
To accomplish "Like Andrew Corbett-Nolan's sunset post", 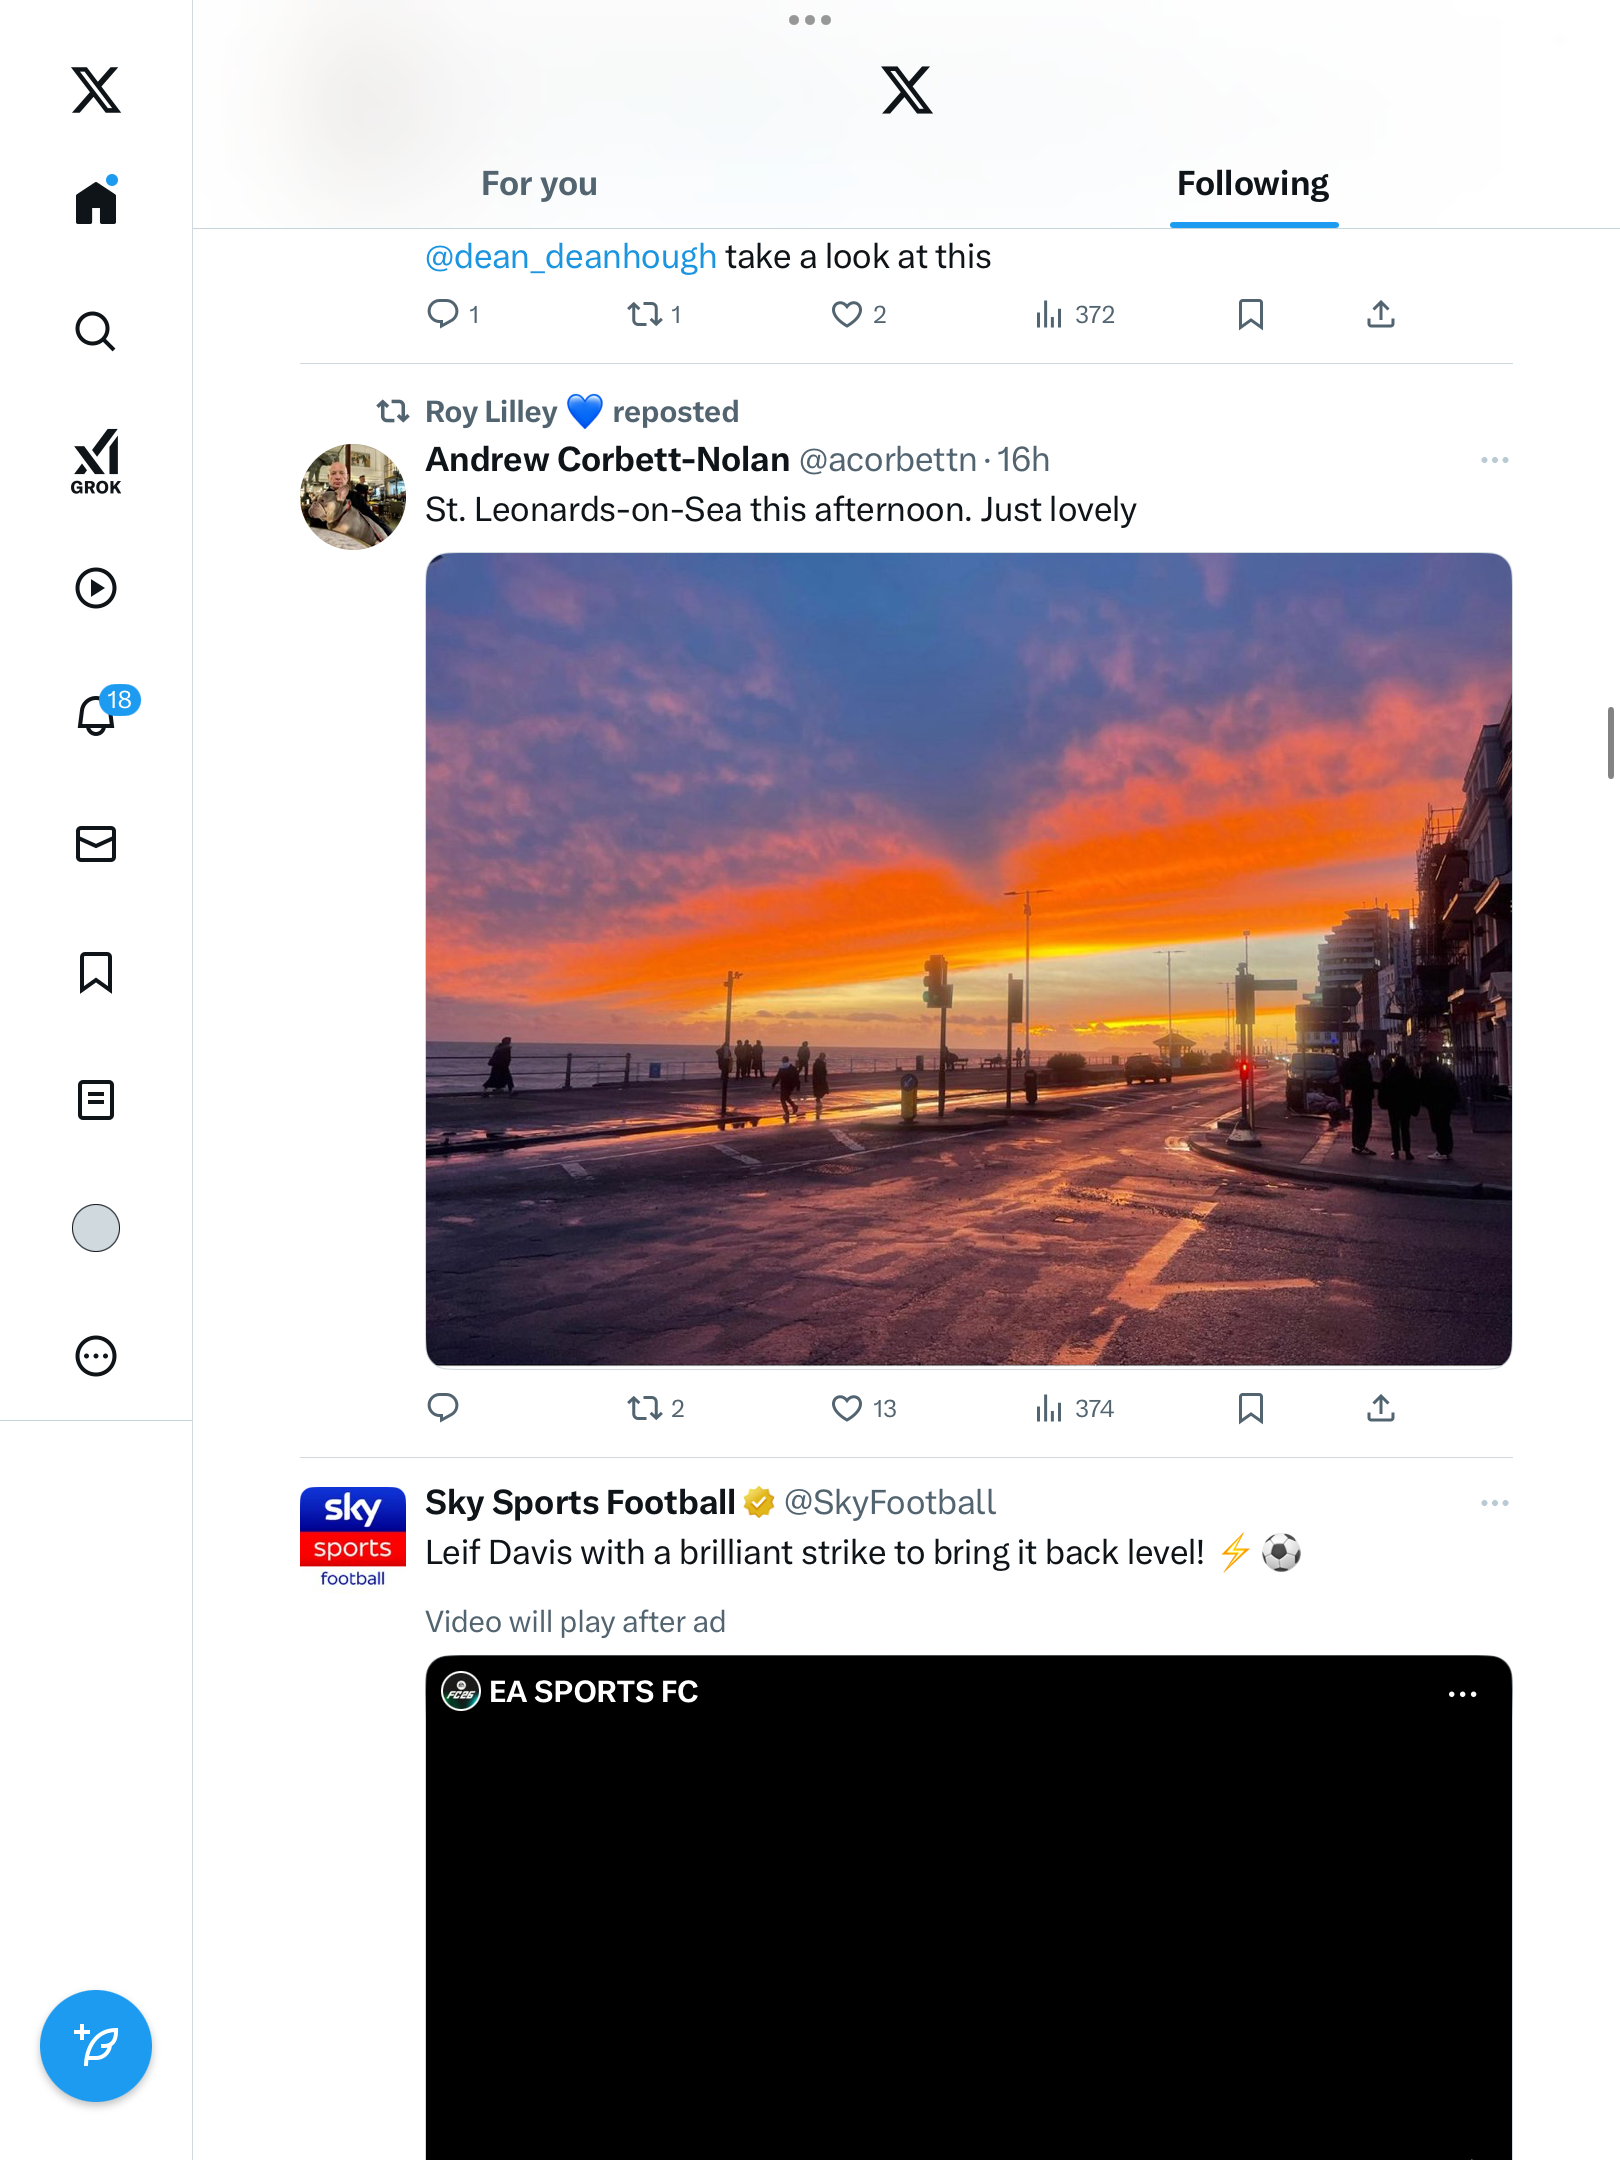I will click(847, 1408).
